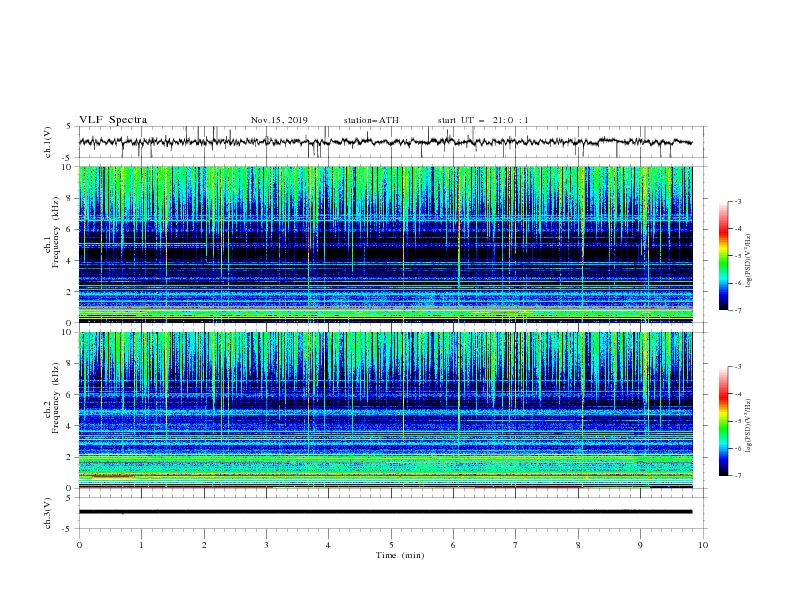Click time axis tick label "7"

pyautogui.click(x=516, y=545)
